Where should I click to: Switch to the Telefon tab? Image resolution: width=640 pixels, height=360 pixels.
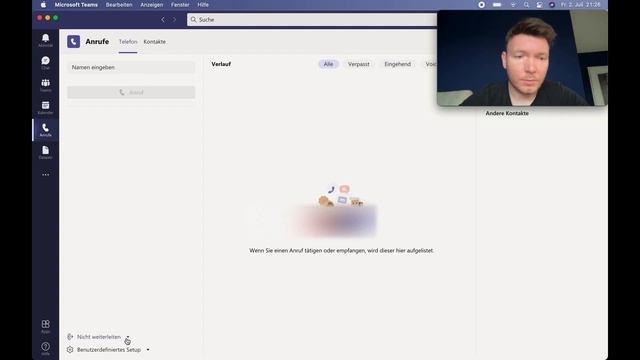128,42
